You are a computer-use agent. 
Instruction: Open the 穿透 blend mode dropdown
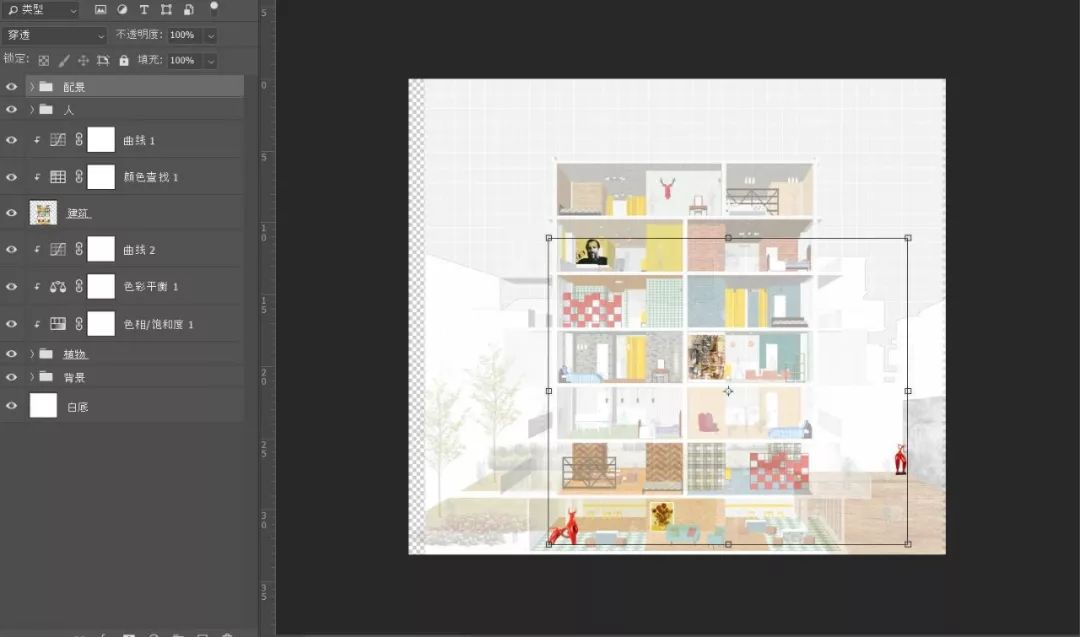(x=54, y=35)
